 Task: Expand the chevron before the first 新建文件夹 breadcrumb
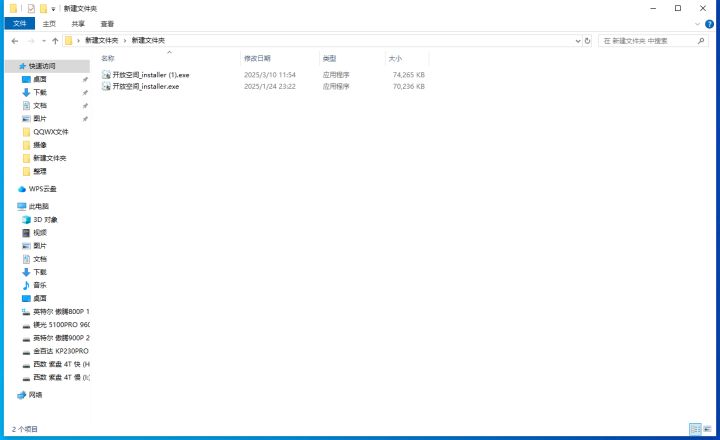pos(78,40)
